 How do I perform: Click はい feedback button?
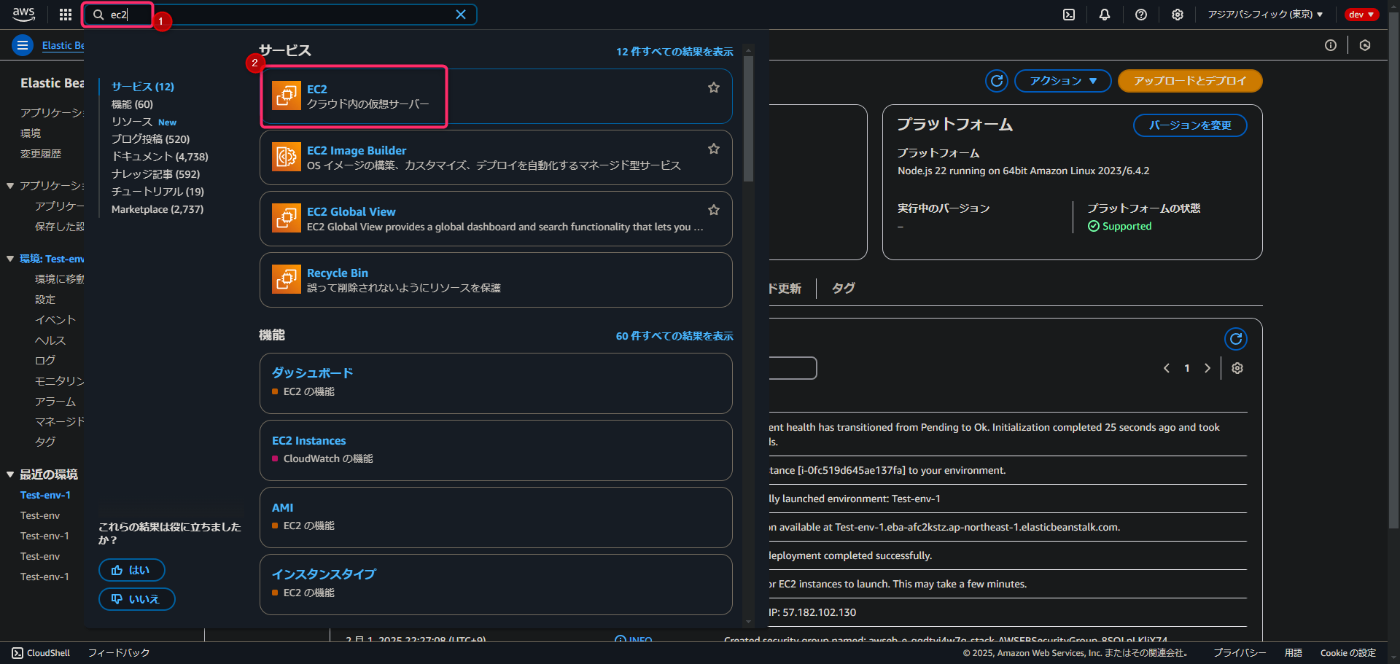coord(132,570)
